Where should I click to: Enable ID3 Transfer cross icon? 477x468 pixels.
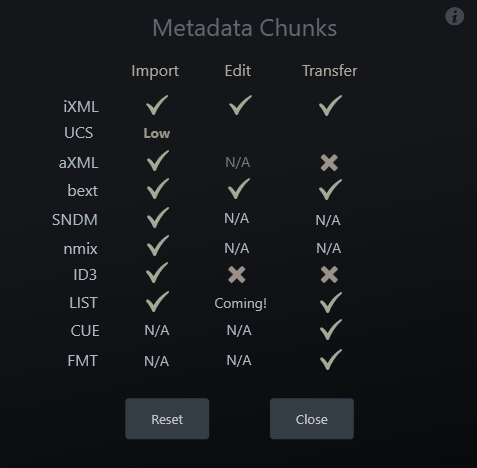click(x=329, y=275)
